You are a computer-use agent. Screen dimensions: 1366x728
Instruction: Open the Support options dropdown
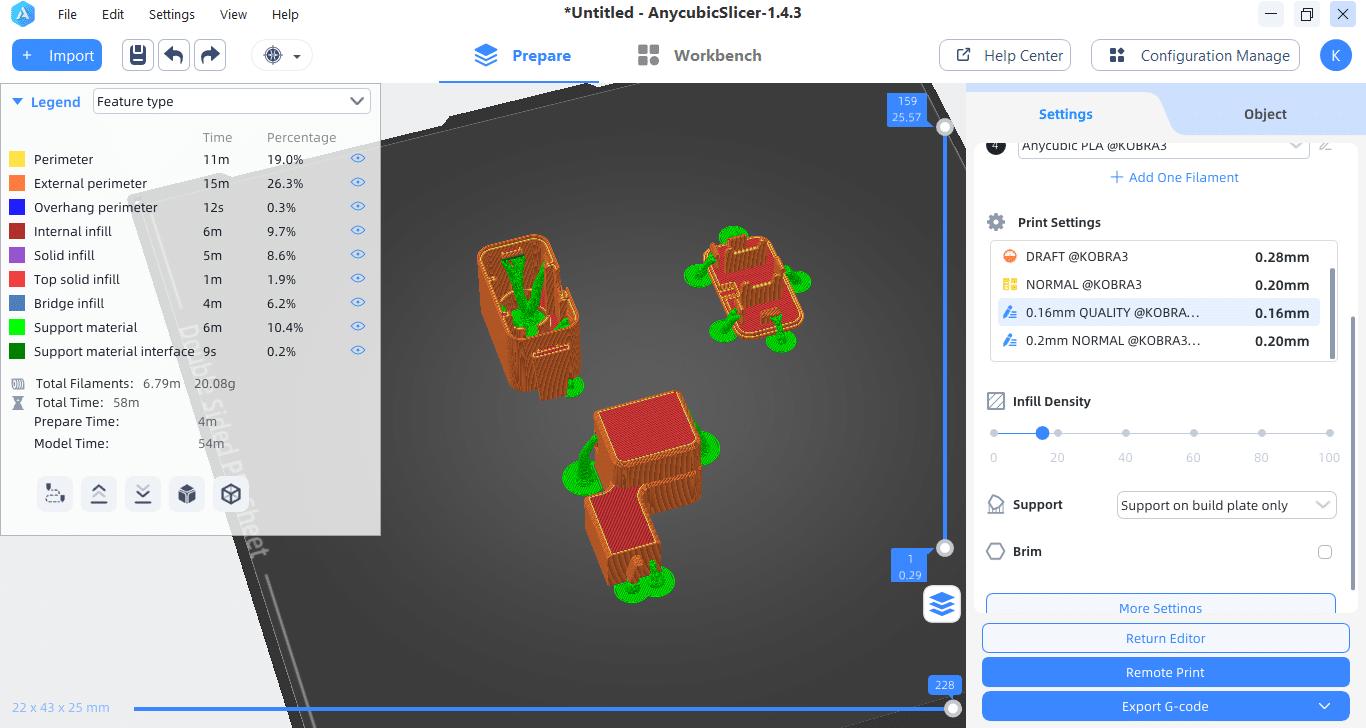[x=1226, y=505]
